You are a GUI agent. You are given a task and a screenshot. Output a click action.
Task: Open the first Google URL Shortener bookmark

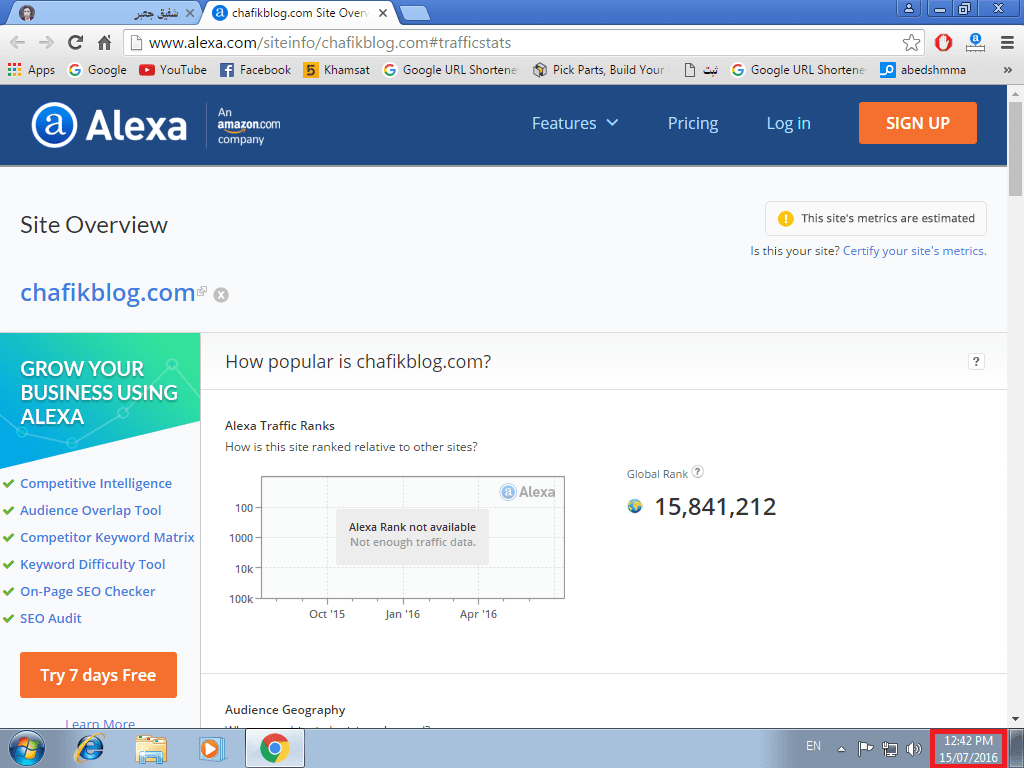(450, 70)
